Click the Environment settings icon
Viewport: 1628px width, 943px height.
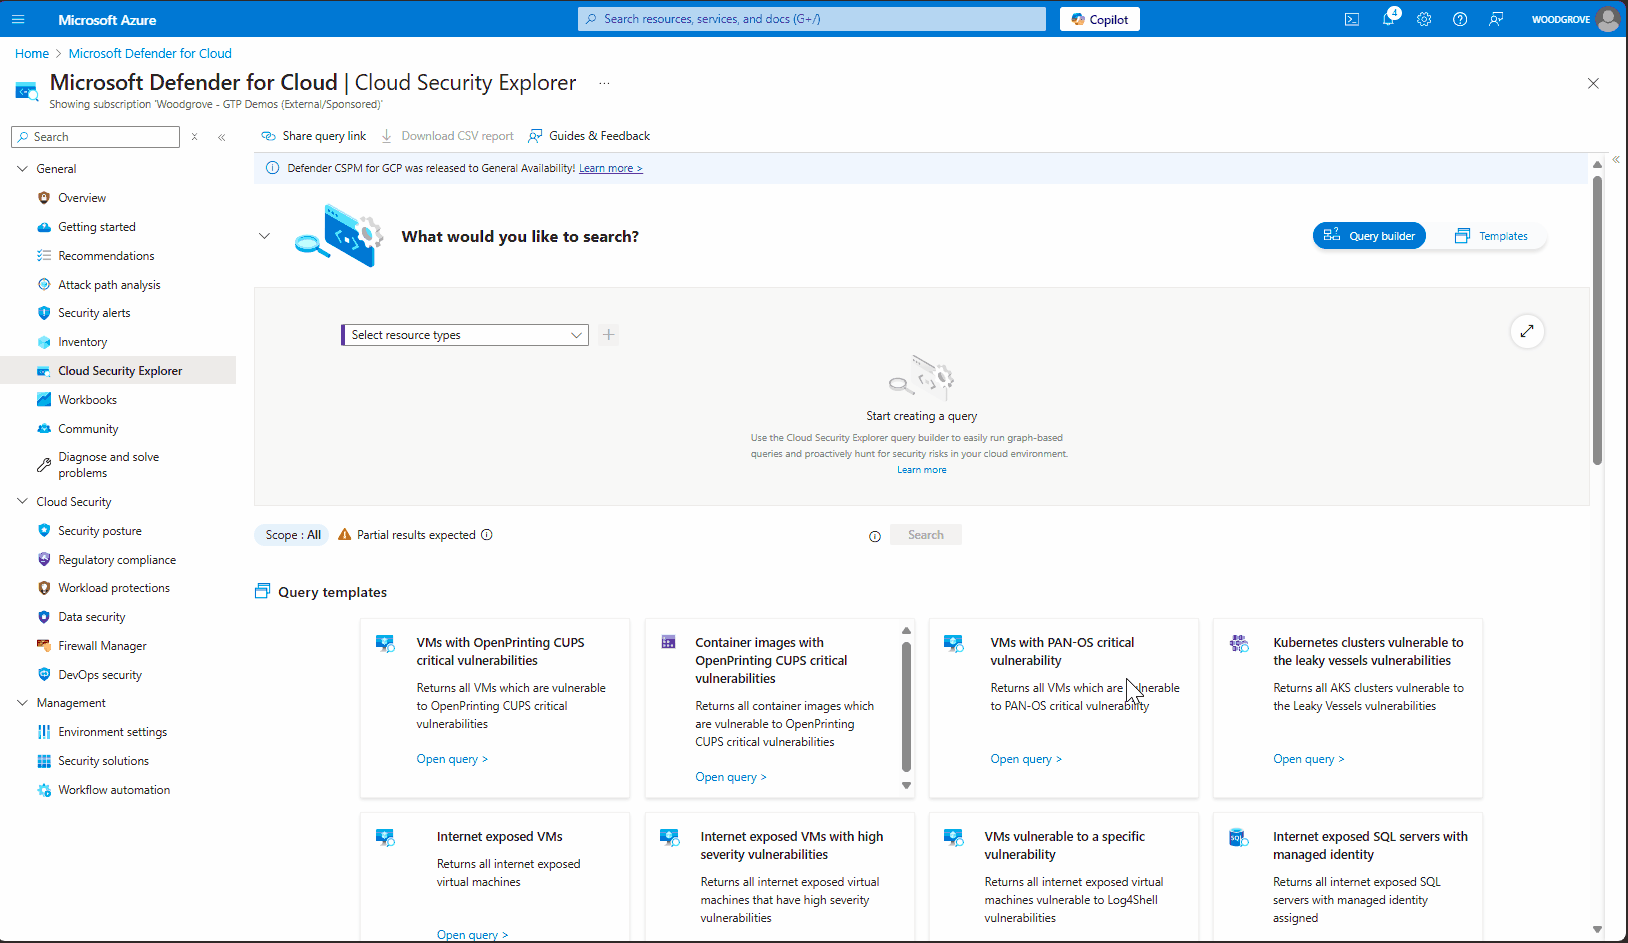click(x=44, y=732)
